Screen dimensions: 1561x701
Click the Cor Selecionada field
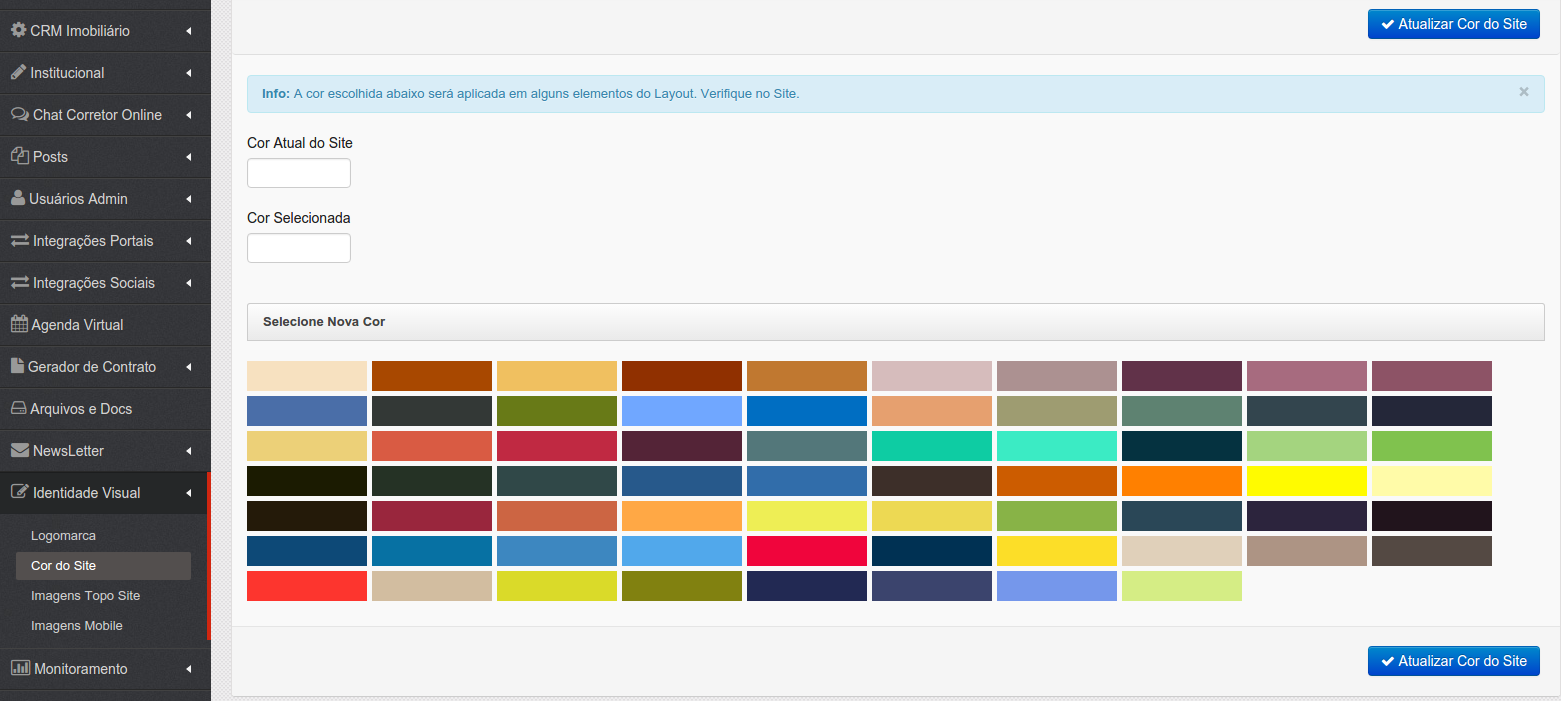coord(299,248)
